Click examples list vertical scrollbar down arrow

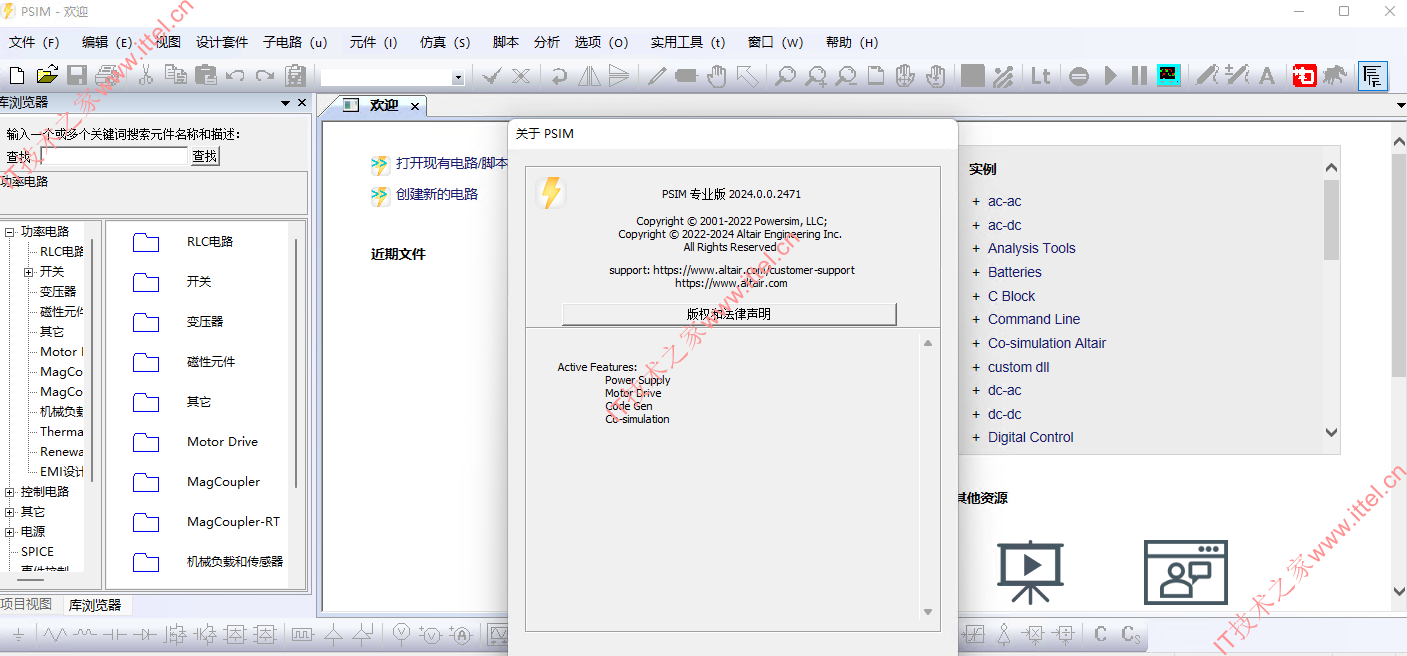coord(1331,432)
